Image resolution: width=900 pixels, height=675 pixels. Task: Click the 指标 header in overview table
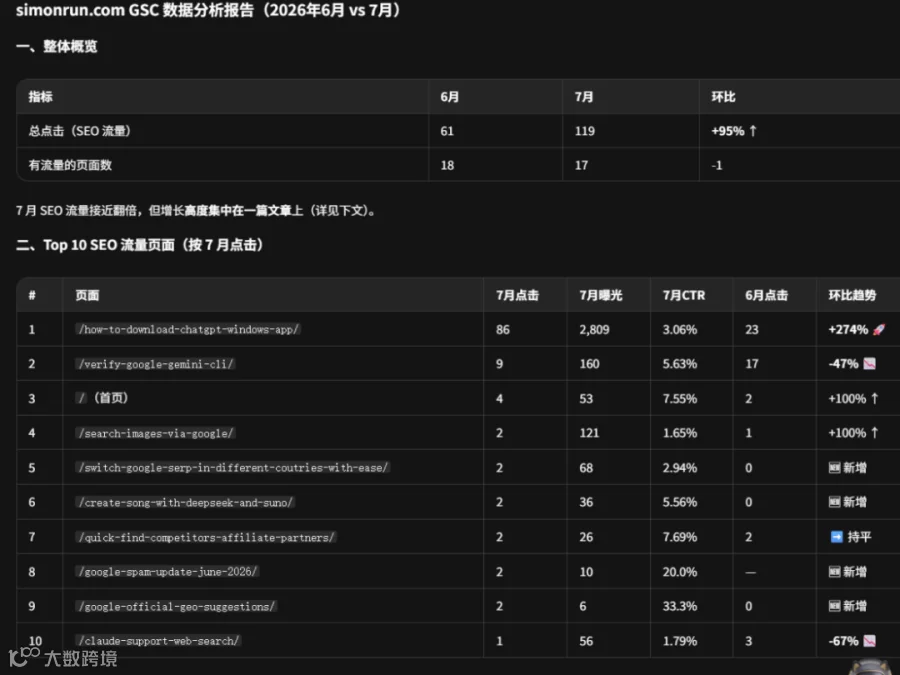pyautogui.click(x=41, y=96)
